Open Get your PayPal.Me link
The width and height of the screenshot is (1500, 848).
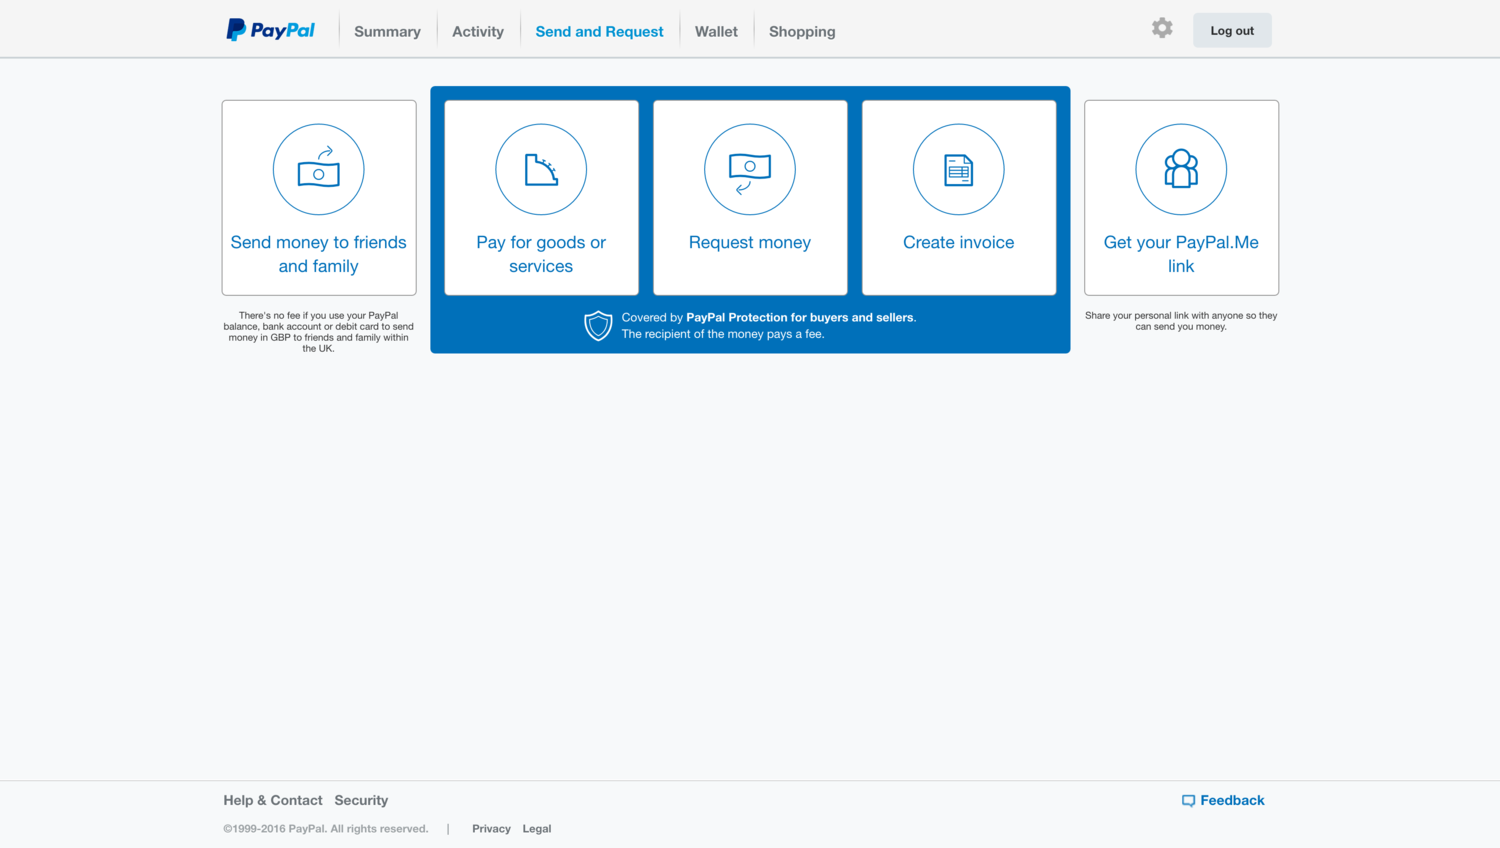(1181, 197)
